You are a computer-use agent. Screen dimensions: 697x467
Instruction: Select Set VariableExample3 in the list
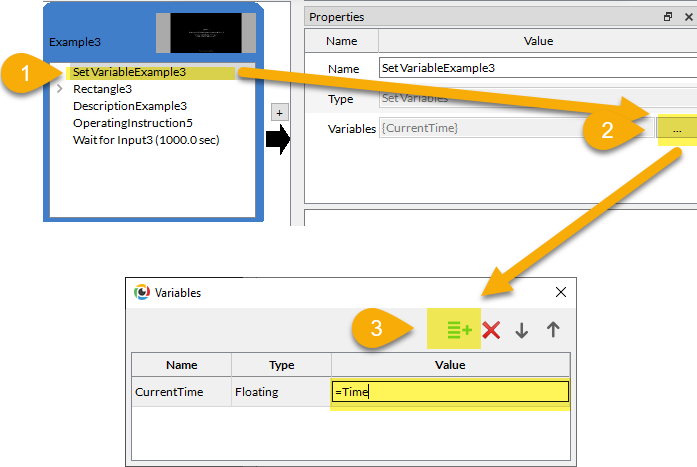[129, 72]
